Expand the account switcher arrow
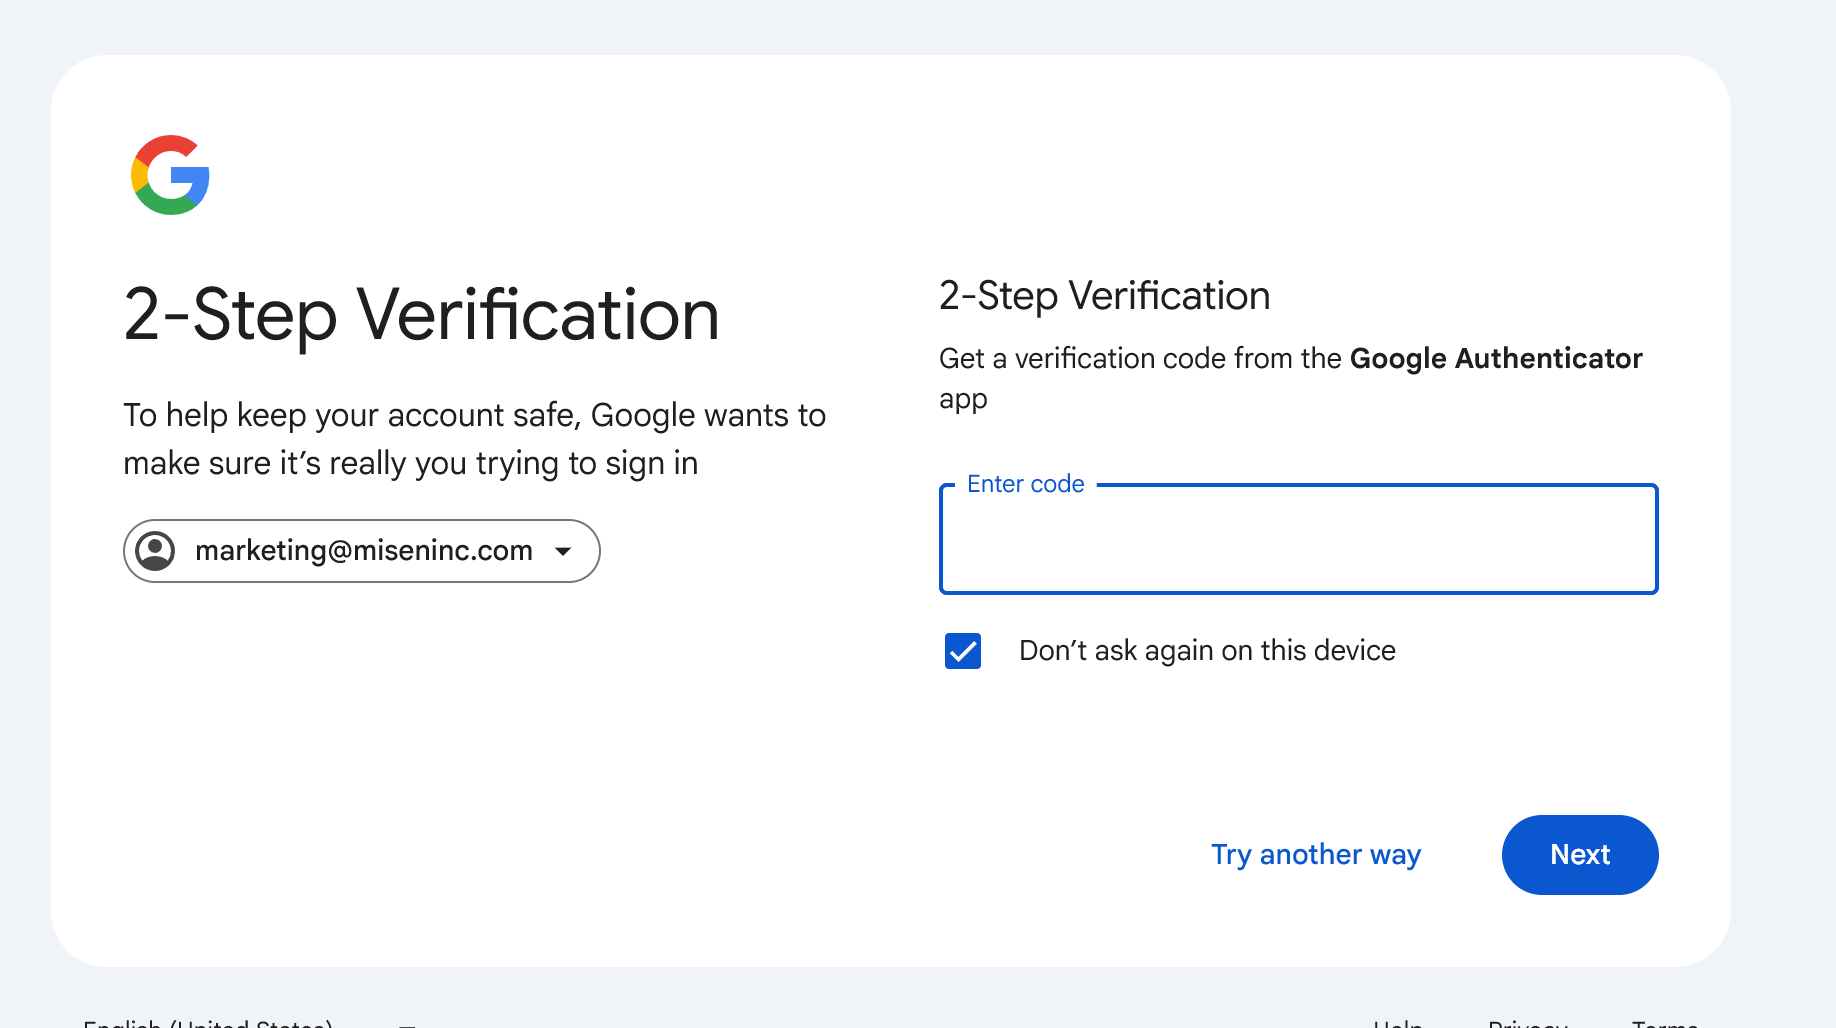 (x=563, y=551)
